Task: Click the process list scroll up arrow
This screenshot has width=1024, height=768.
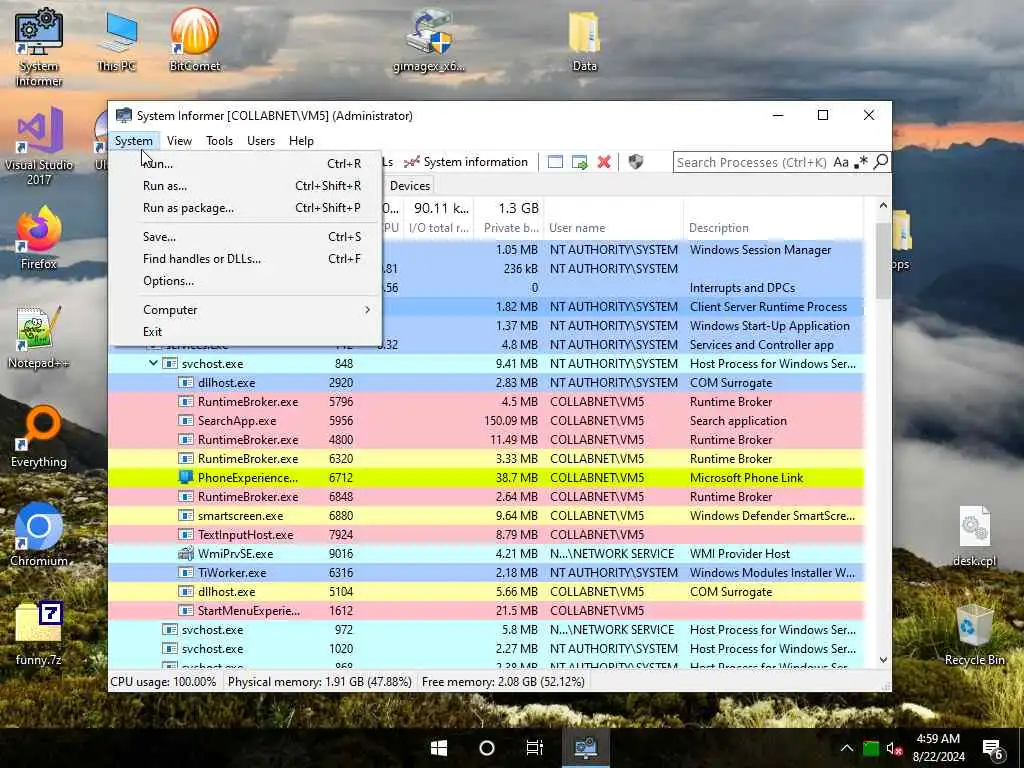Action: coord(883,205)
